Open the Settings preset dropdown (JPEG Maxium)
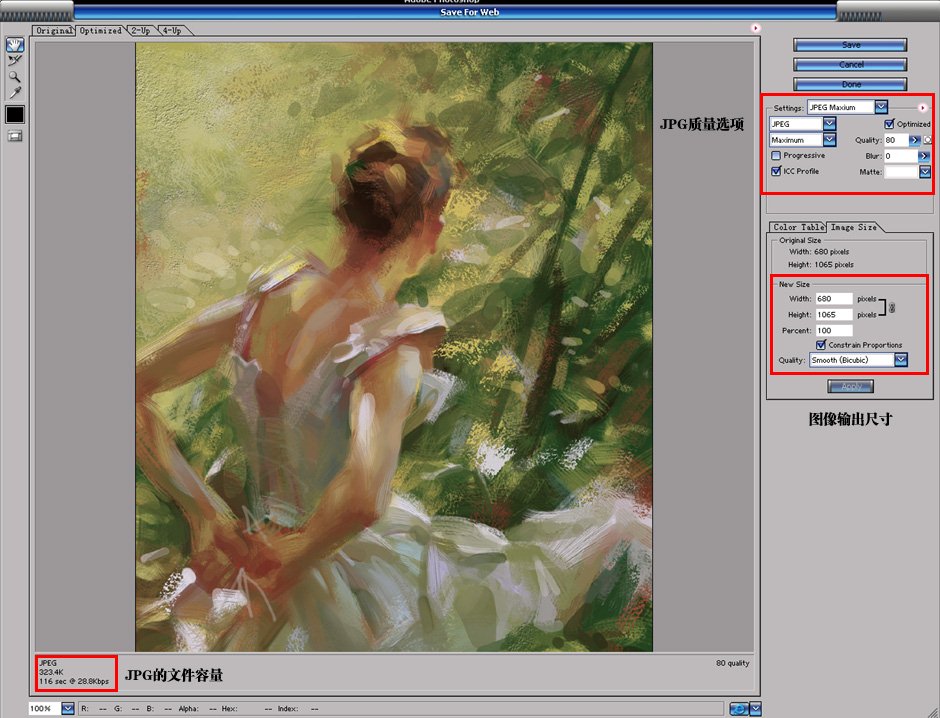This screenshot has width=940, height=718. coord(847,107)
